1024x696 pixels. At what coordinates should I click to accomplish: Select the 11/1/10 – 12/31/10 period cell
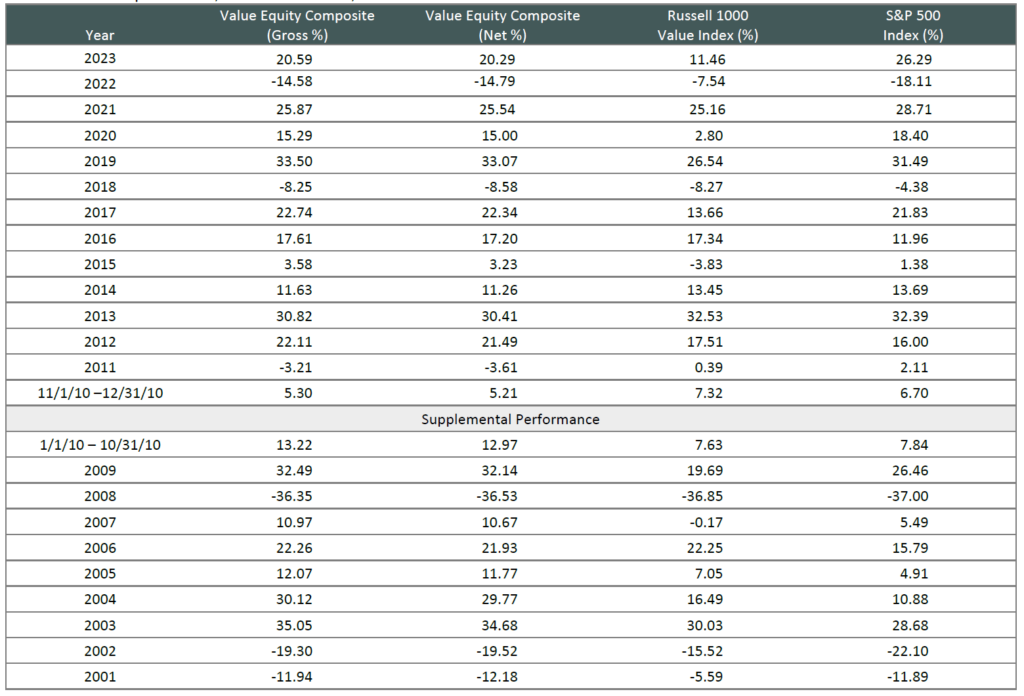click(x=100, y=393)
